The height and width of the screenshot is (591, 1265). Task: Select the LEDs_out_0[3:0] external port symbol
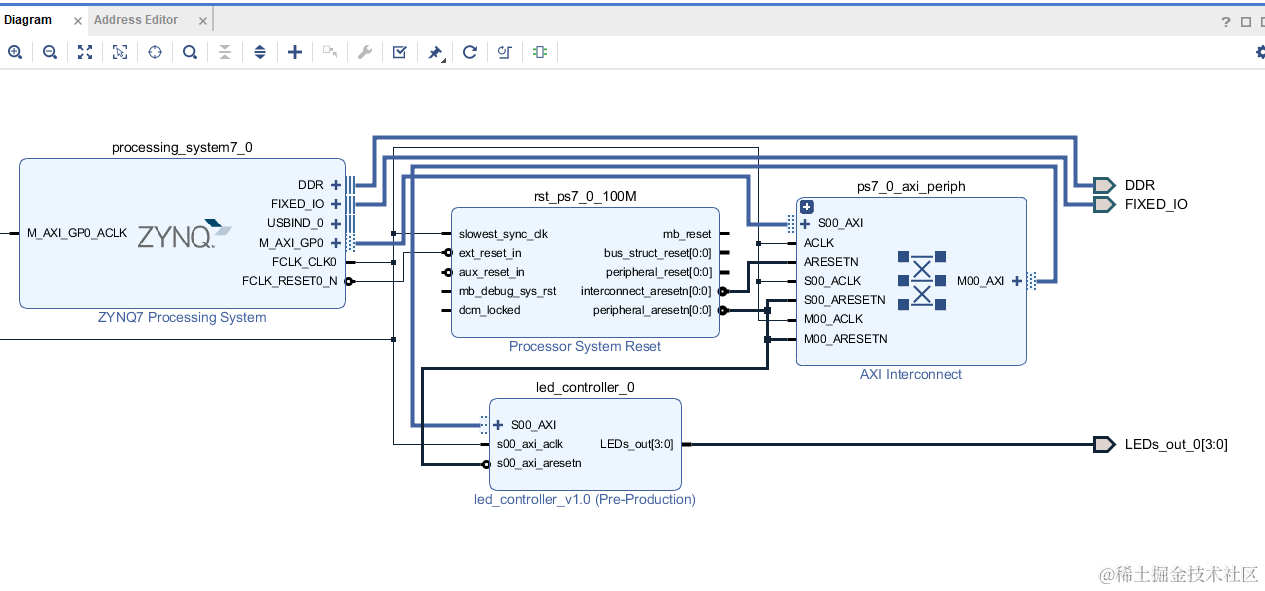pos(1104,444)
